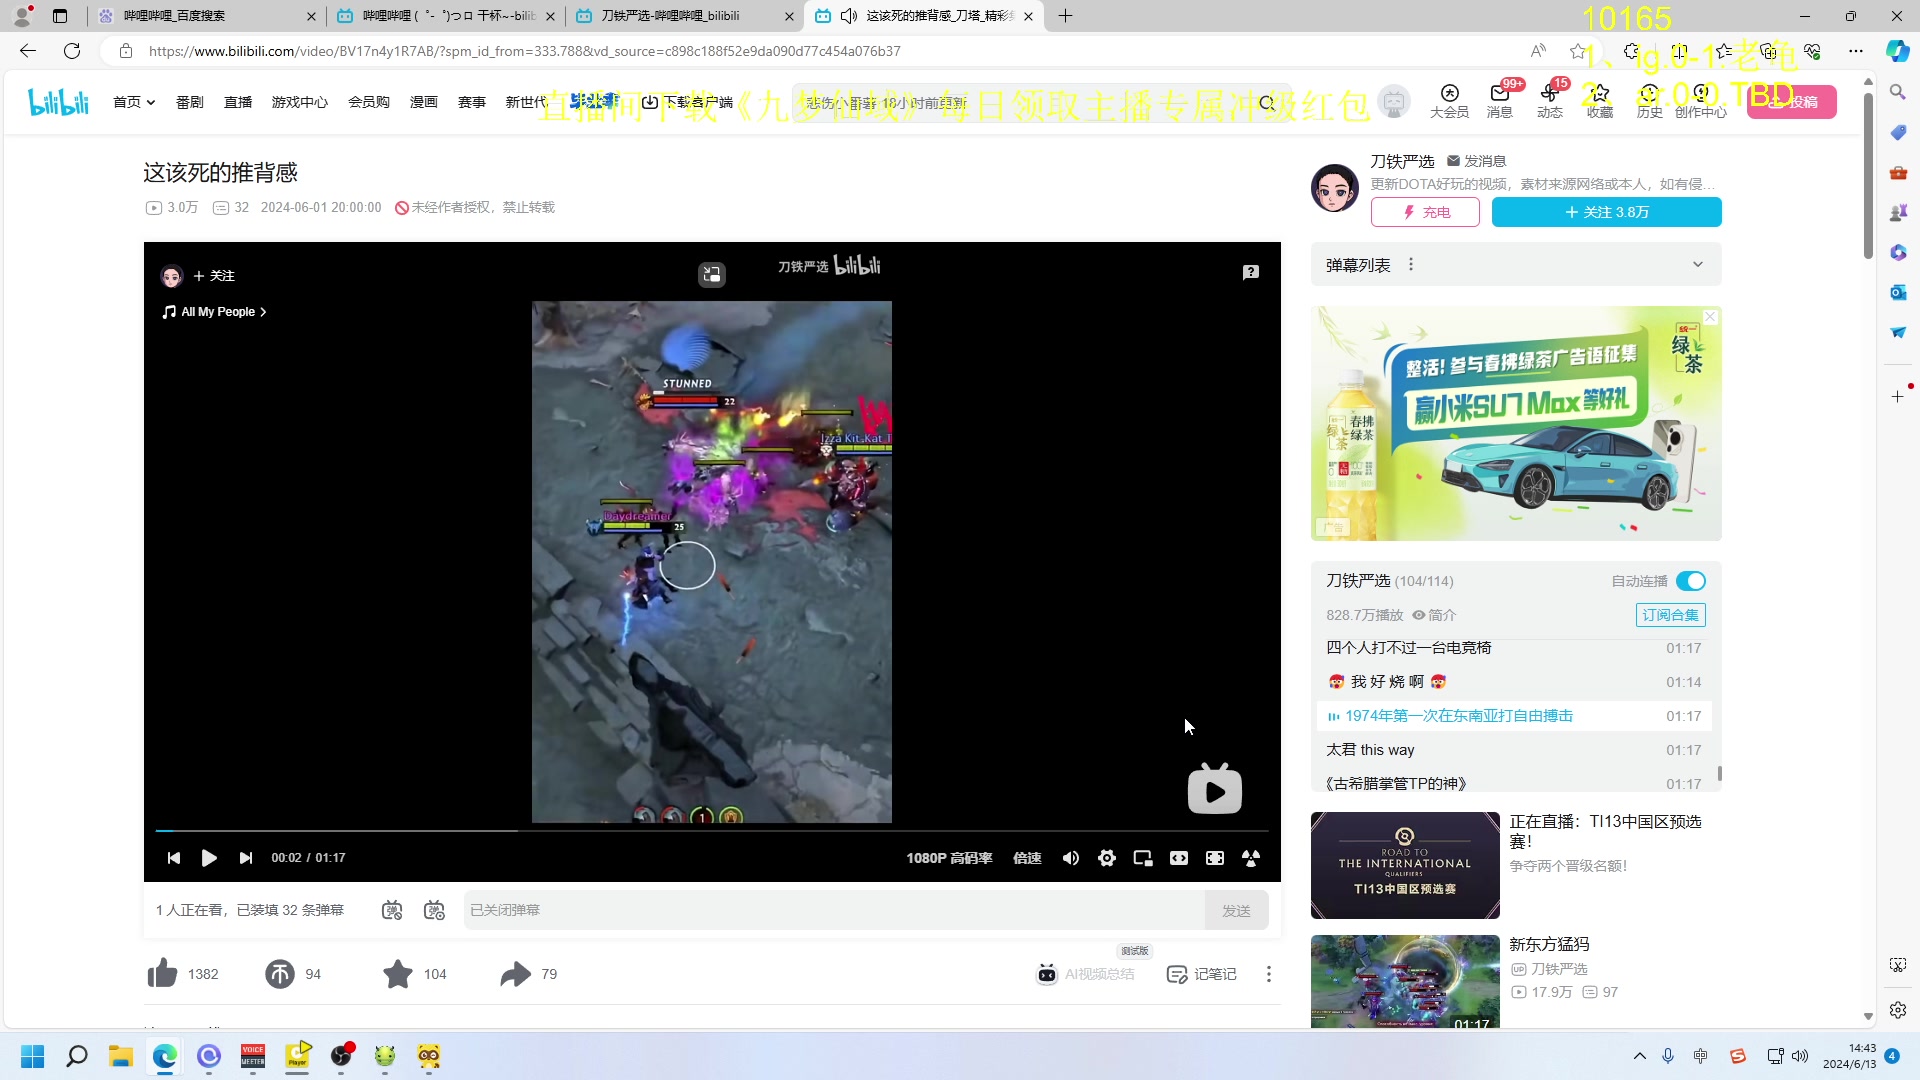Open the 消息 messages icon
Viewport: 1920px width, 1080px height.
(1499, 101)
